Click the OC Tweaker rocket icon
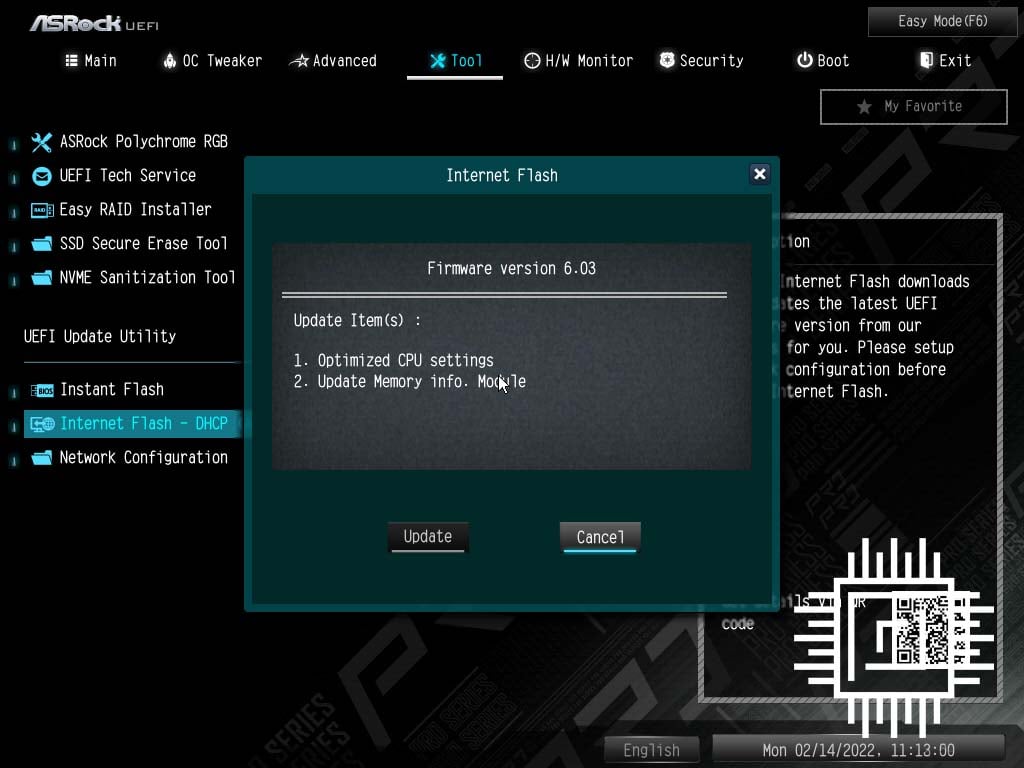The image size is (1024, 768). (x=170, y=61)
